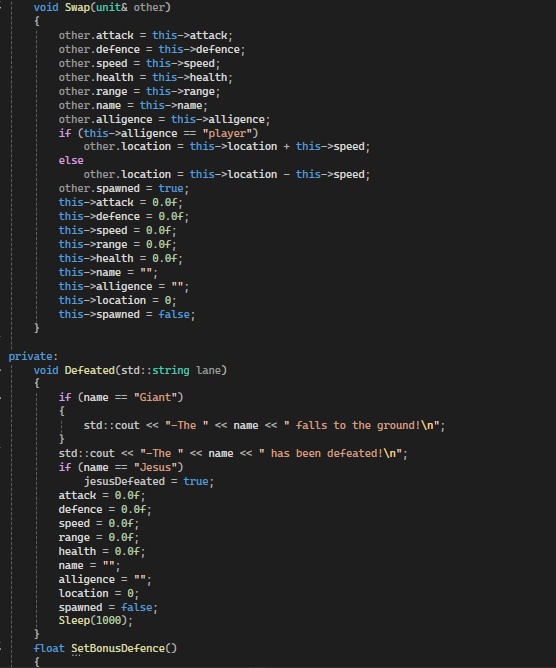Viewport: 556px width, 668px height.
Task: Click 'alligence = "";' inside Defeated function
Action: (x=105, y=579)
